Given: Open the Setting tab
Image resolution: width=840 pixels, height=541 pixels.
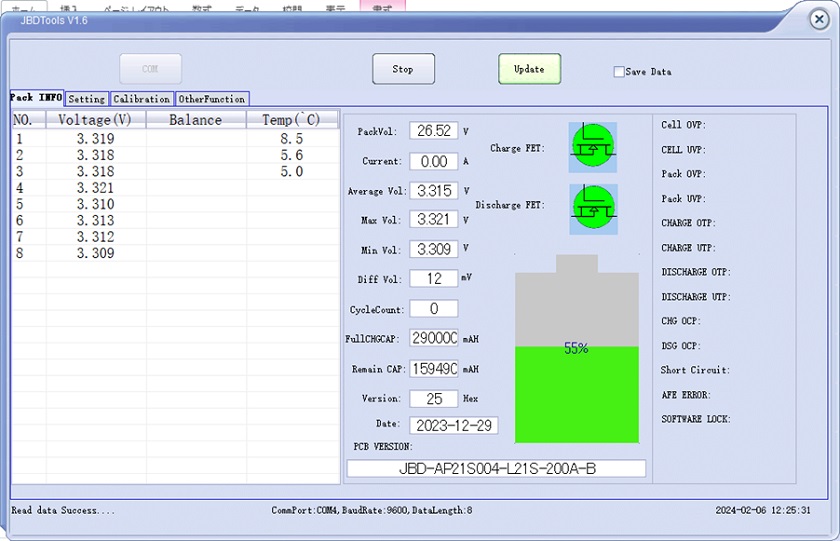Looking at the screenshot, I should coord(87,99).
